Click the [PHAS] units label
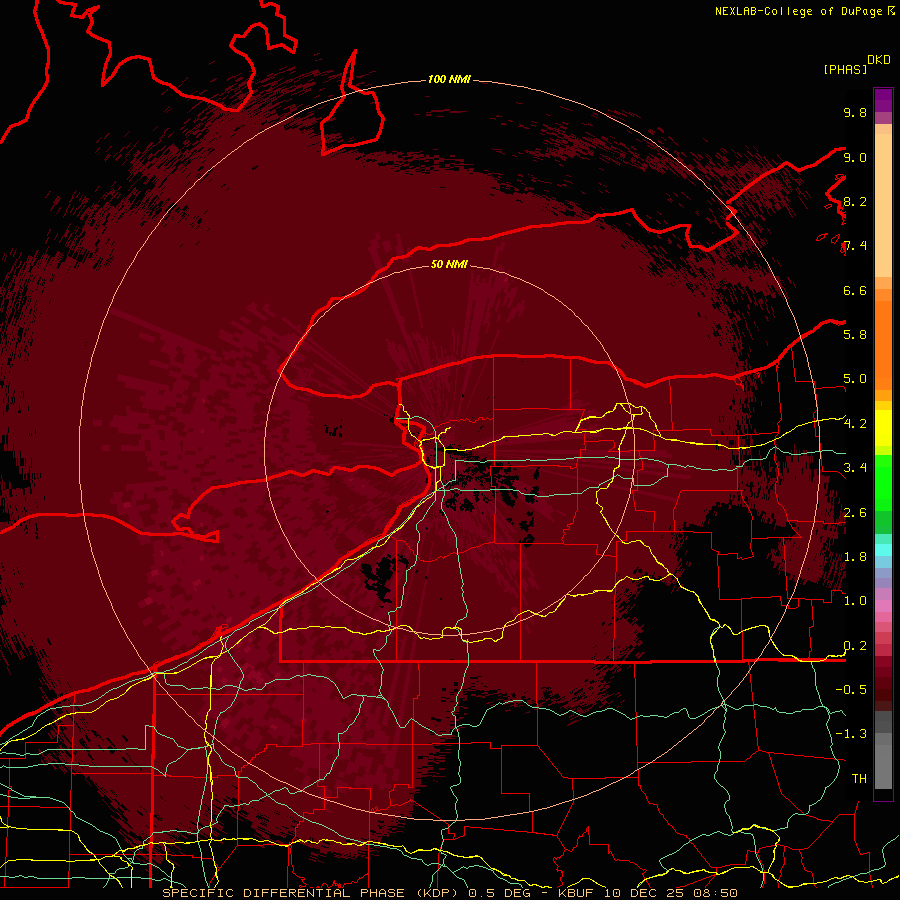Screen dimensions: 900x900 click(845, 69)
